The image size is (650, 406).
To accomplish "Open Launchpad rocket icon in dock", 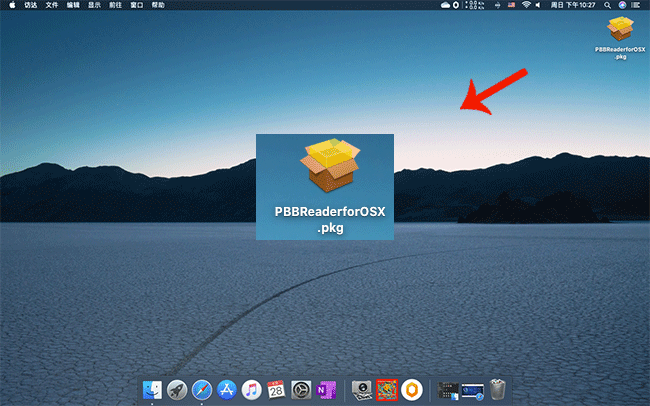I will point(177,390).
